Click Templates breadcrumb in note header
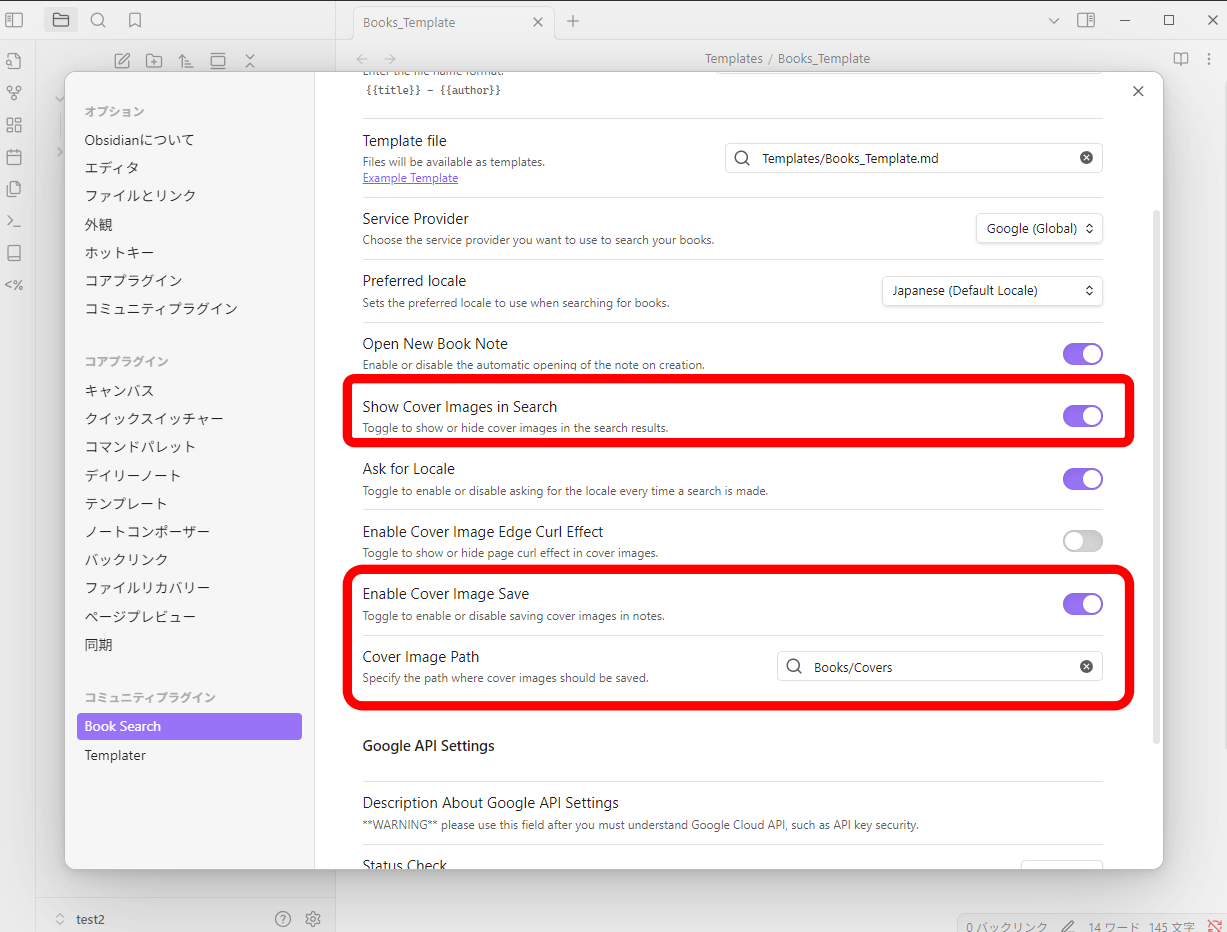 734,59
